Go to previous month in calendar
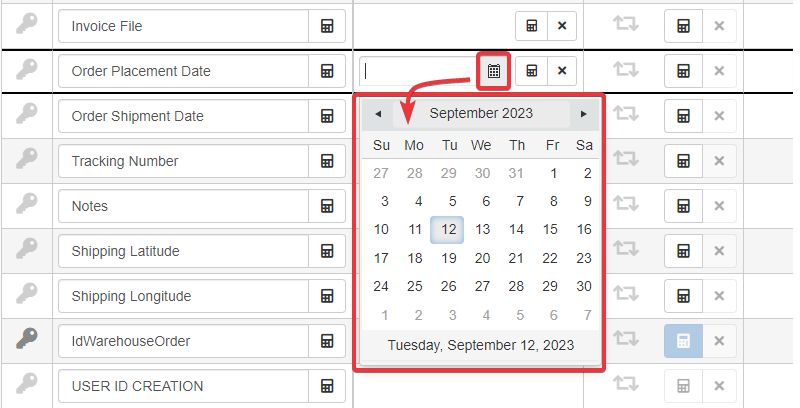This screenshot has height=408, width=800. [x=378, y=114]
